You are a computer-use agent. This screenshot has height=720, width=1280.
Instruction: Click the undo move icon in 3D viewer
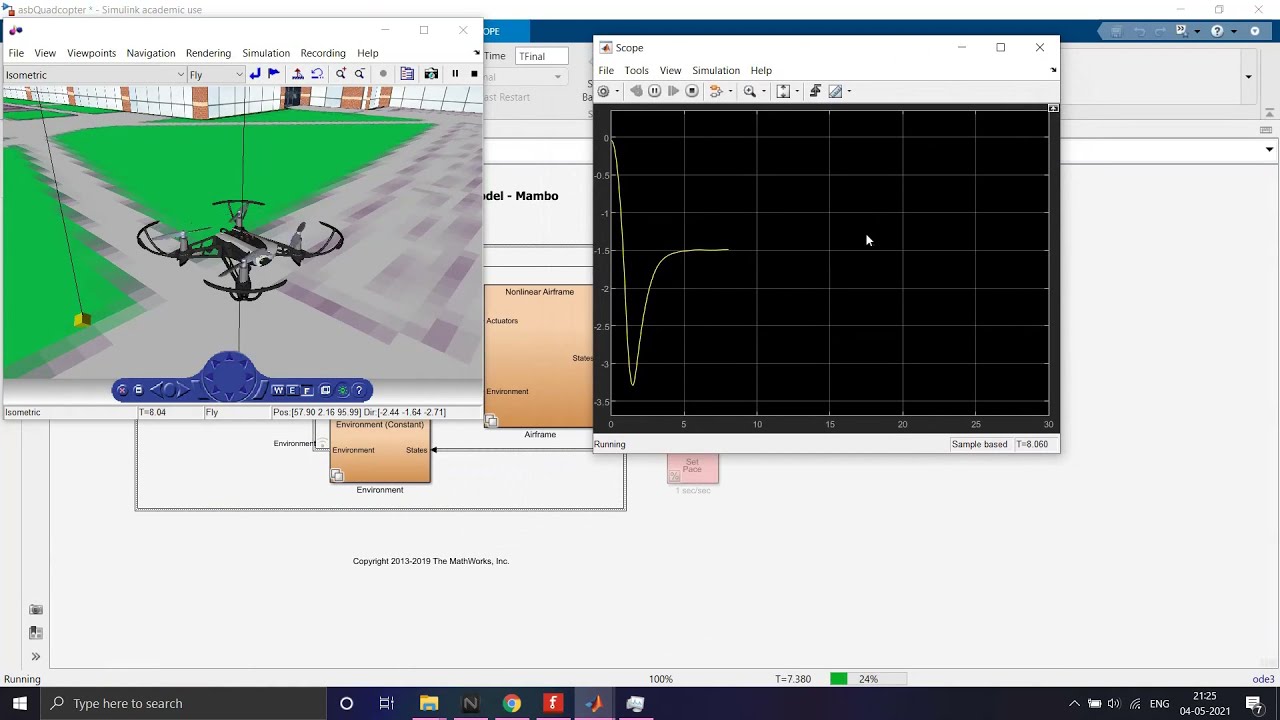(317, 74)
